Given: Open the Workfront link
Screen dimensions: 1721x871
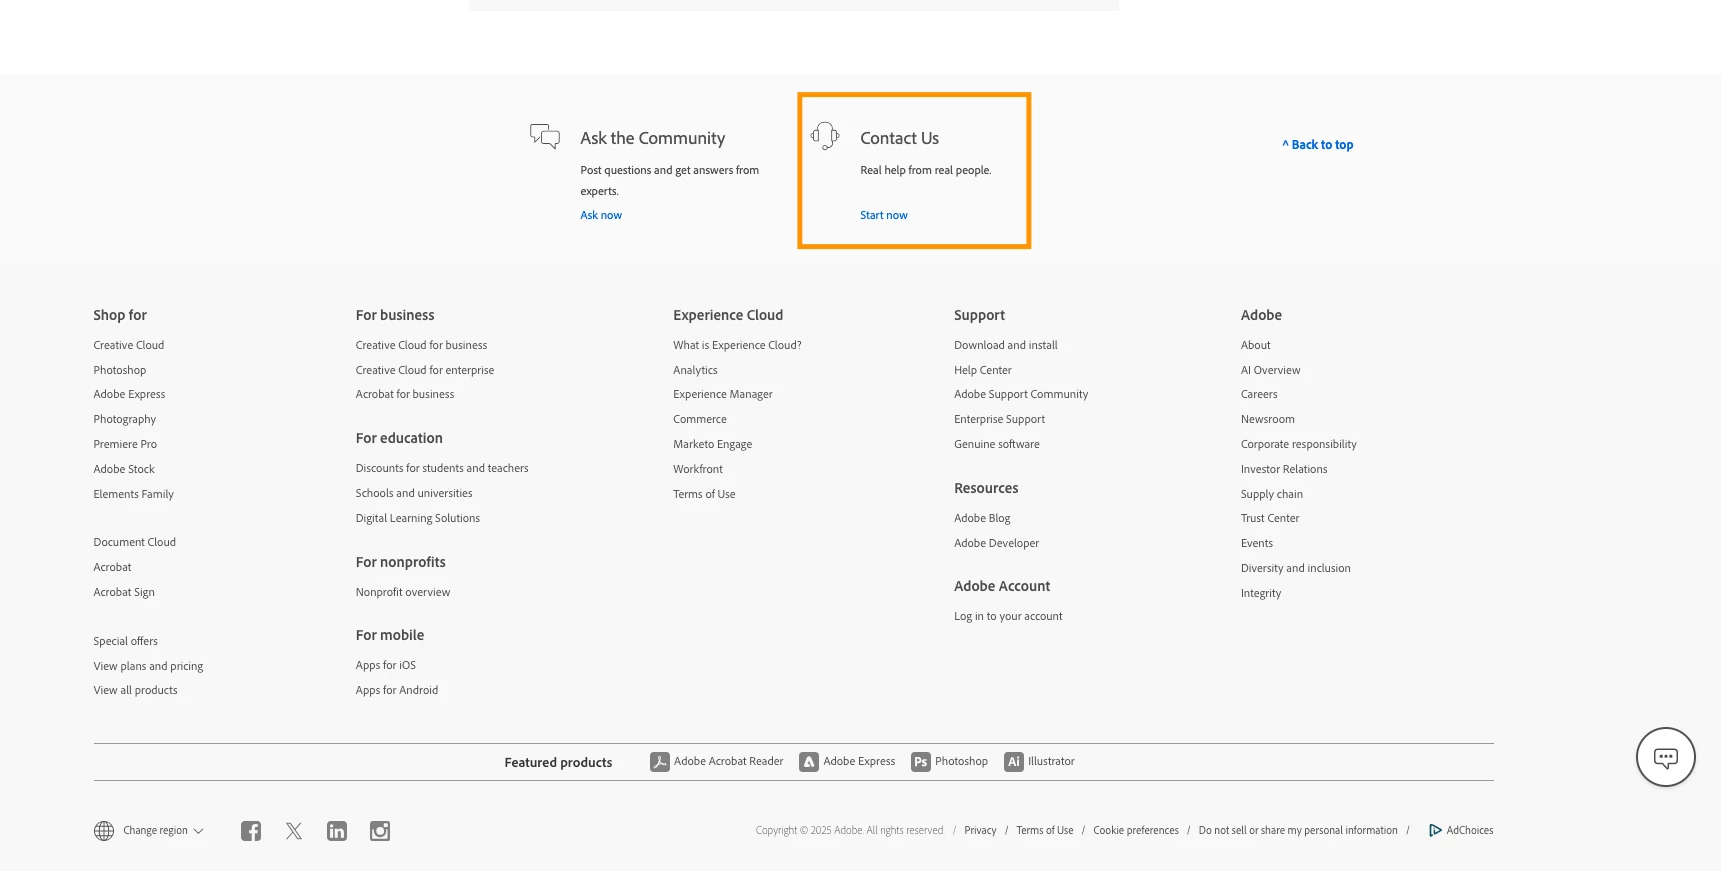Looking at the screenshot, I should [698, 469].
